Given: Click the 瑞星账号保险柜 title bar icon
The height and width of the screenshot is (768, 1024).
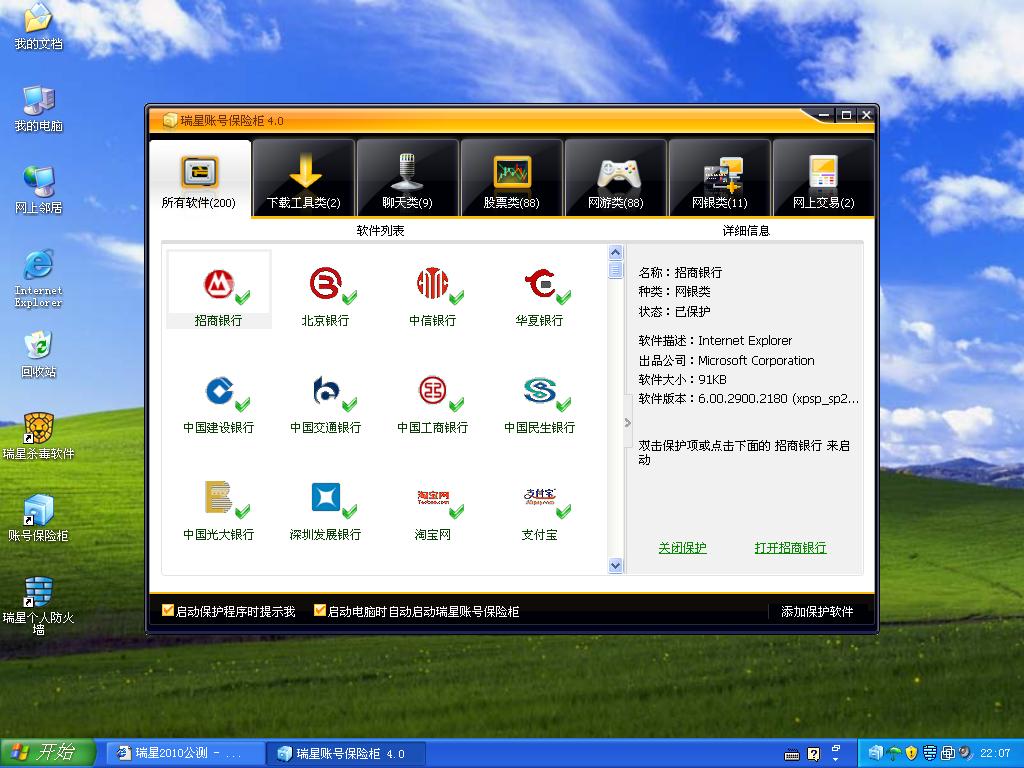Looking at the screenshot, I should pos(170,120).
